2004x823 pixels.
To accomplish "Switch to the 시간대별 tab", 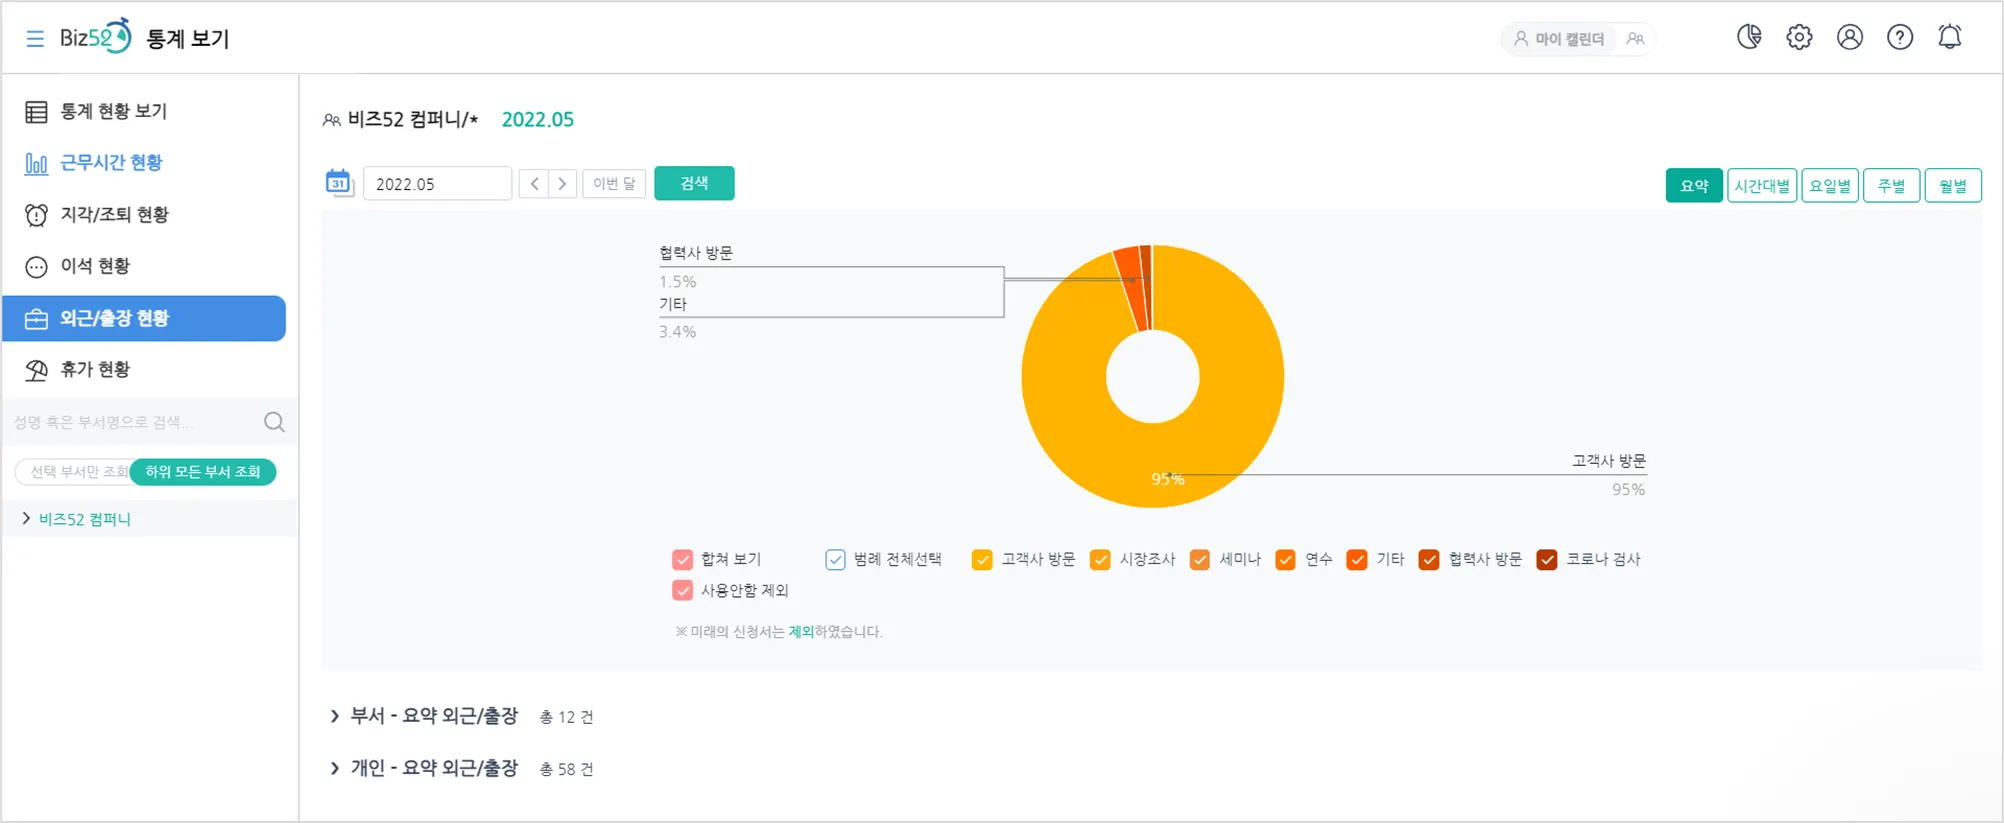I will (1761, 185).
